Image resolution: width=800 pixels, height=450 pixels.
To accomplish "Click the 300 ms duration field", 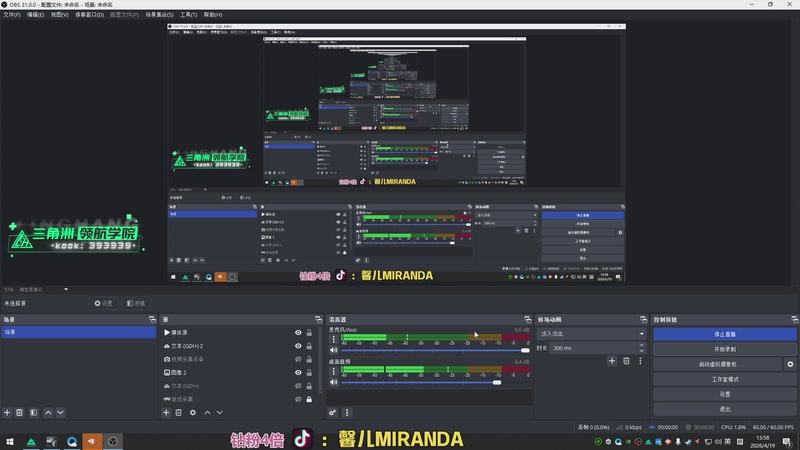I will click(593, 348).
